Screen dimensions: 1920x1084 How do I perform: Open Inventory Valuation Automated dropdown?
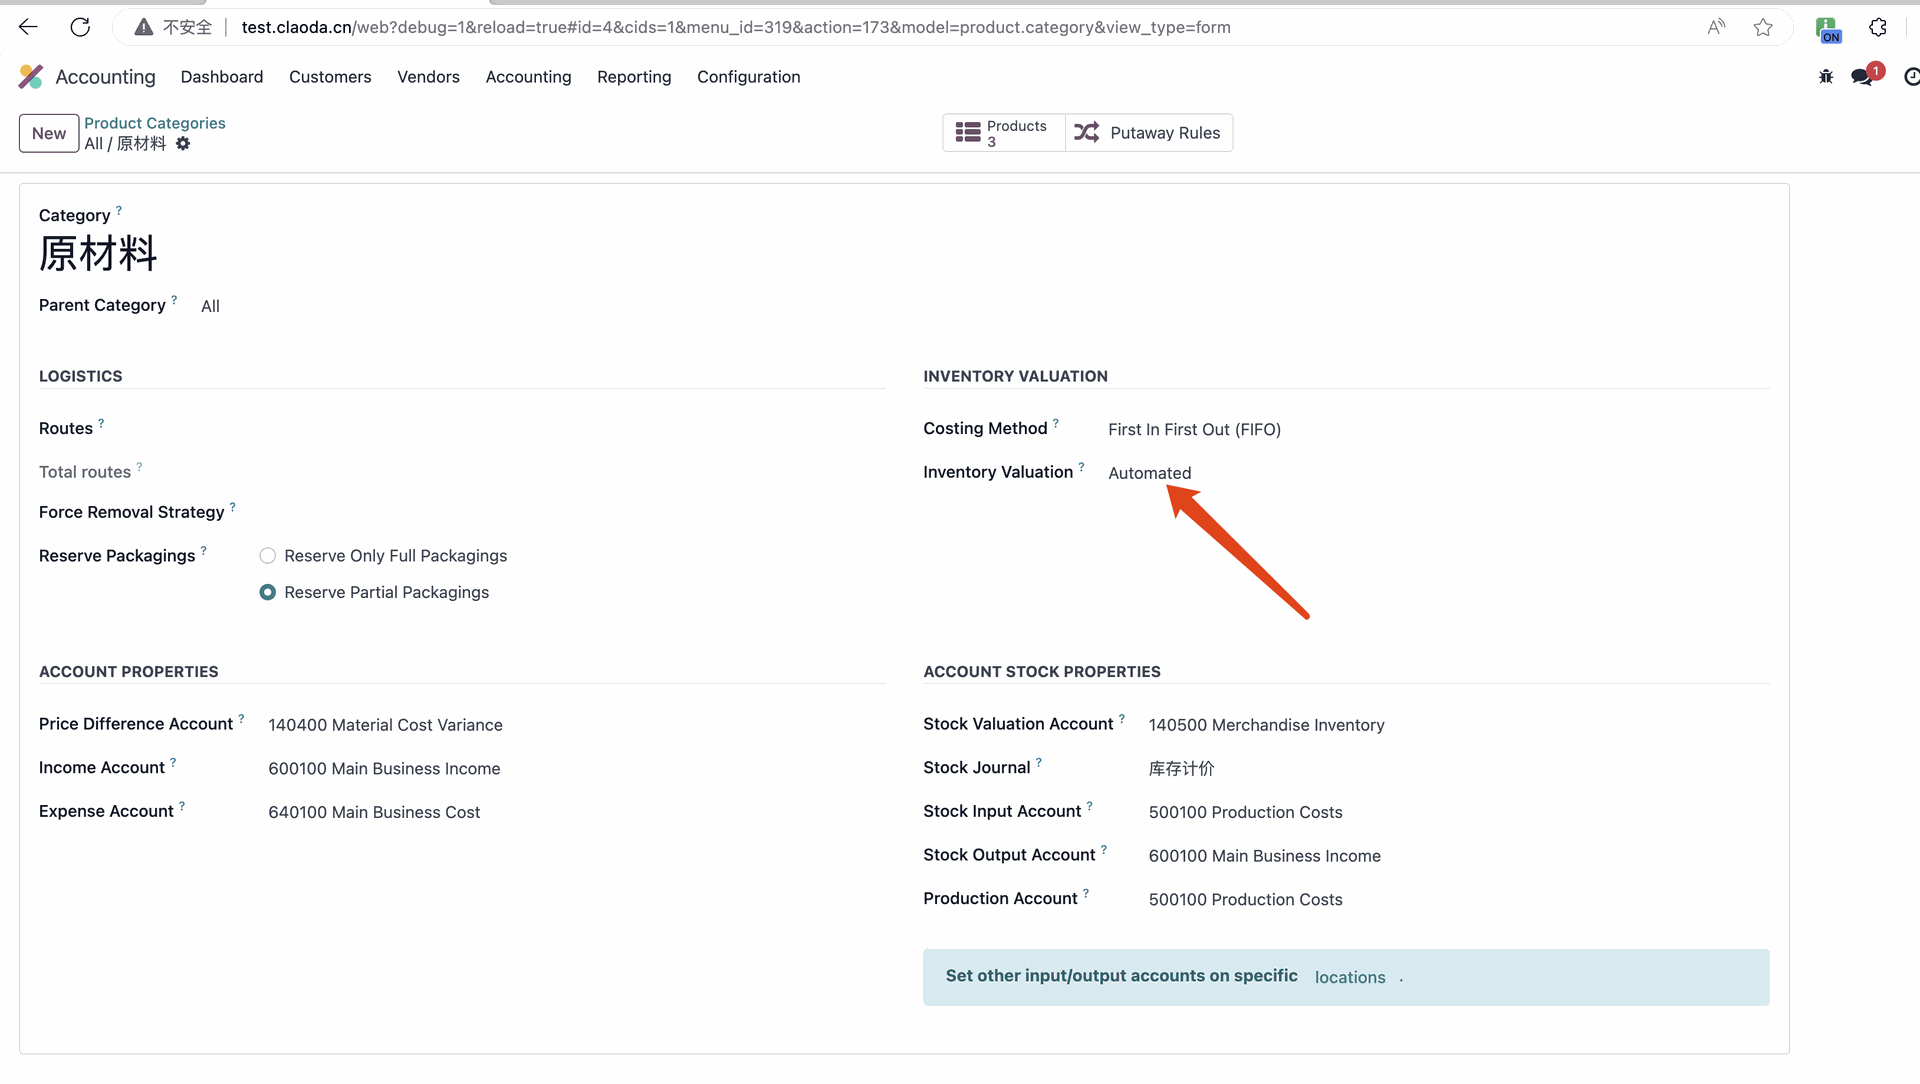point(1149,474)
